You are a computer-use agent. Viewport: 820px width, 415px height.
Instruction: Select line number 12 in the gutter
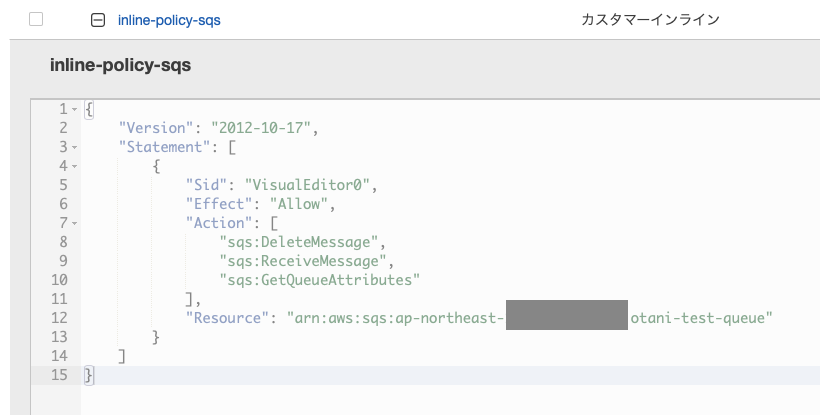pyautogui.click(x=59, y=318)
